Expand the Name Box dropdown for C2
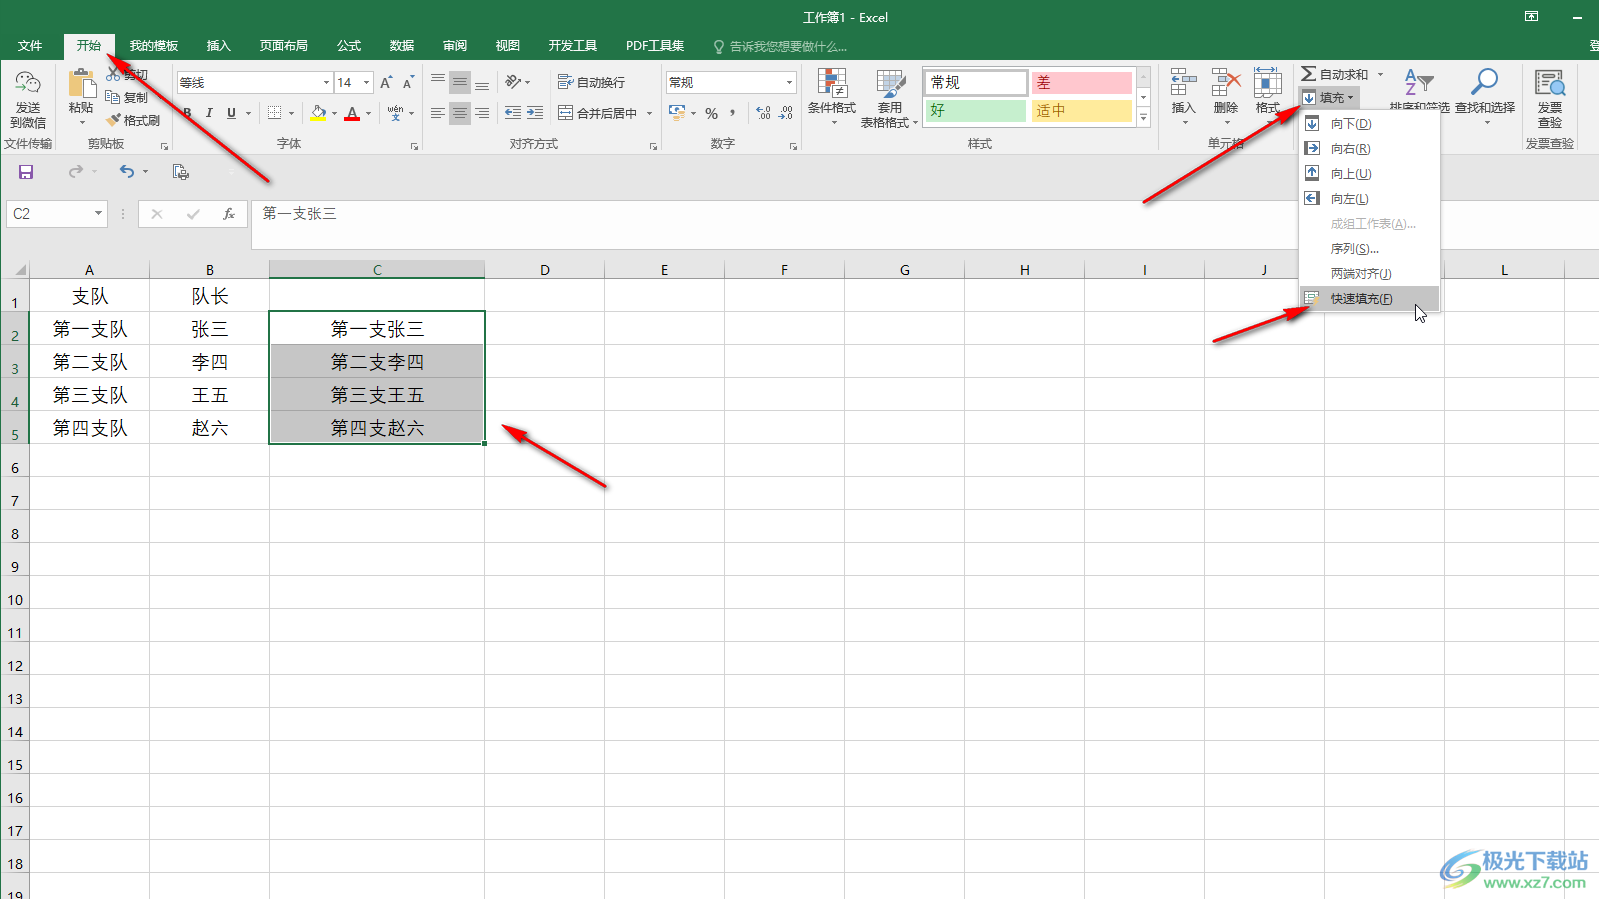The width and height of the screenshot is (1599, 899). 98,213
